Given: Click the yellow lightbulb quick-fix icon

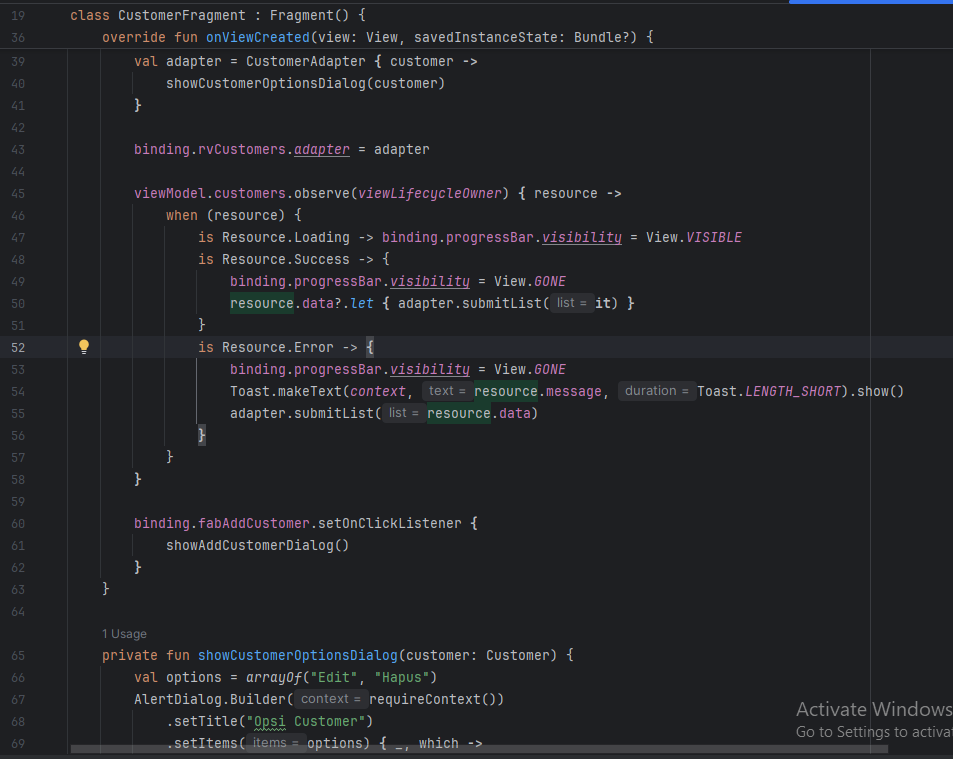Looking at the screenshot, I should click(x=84, y=347).
